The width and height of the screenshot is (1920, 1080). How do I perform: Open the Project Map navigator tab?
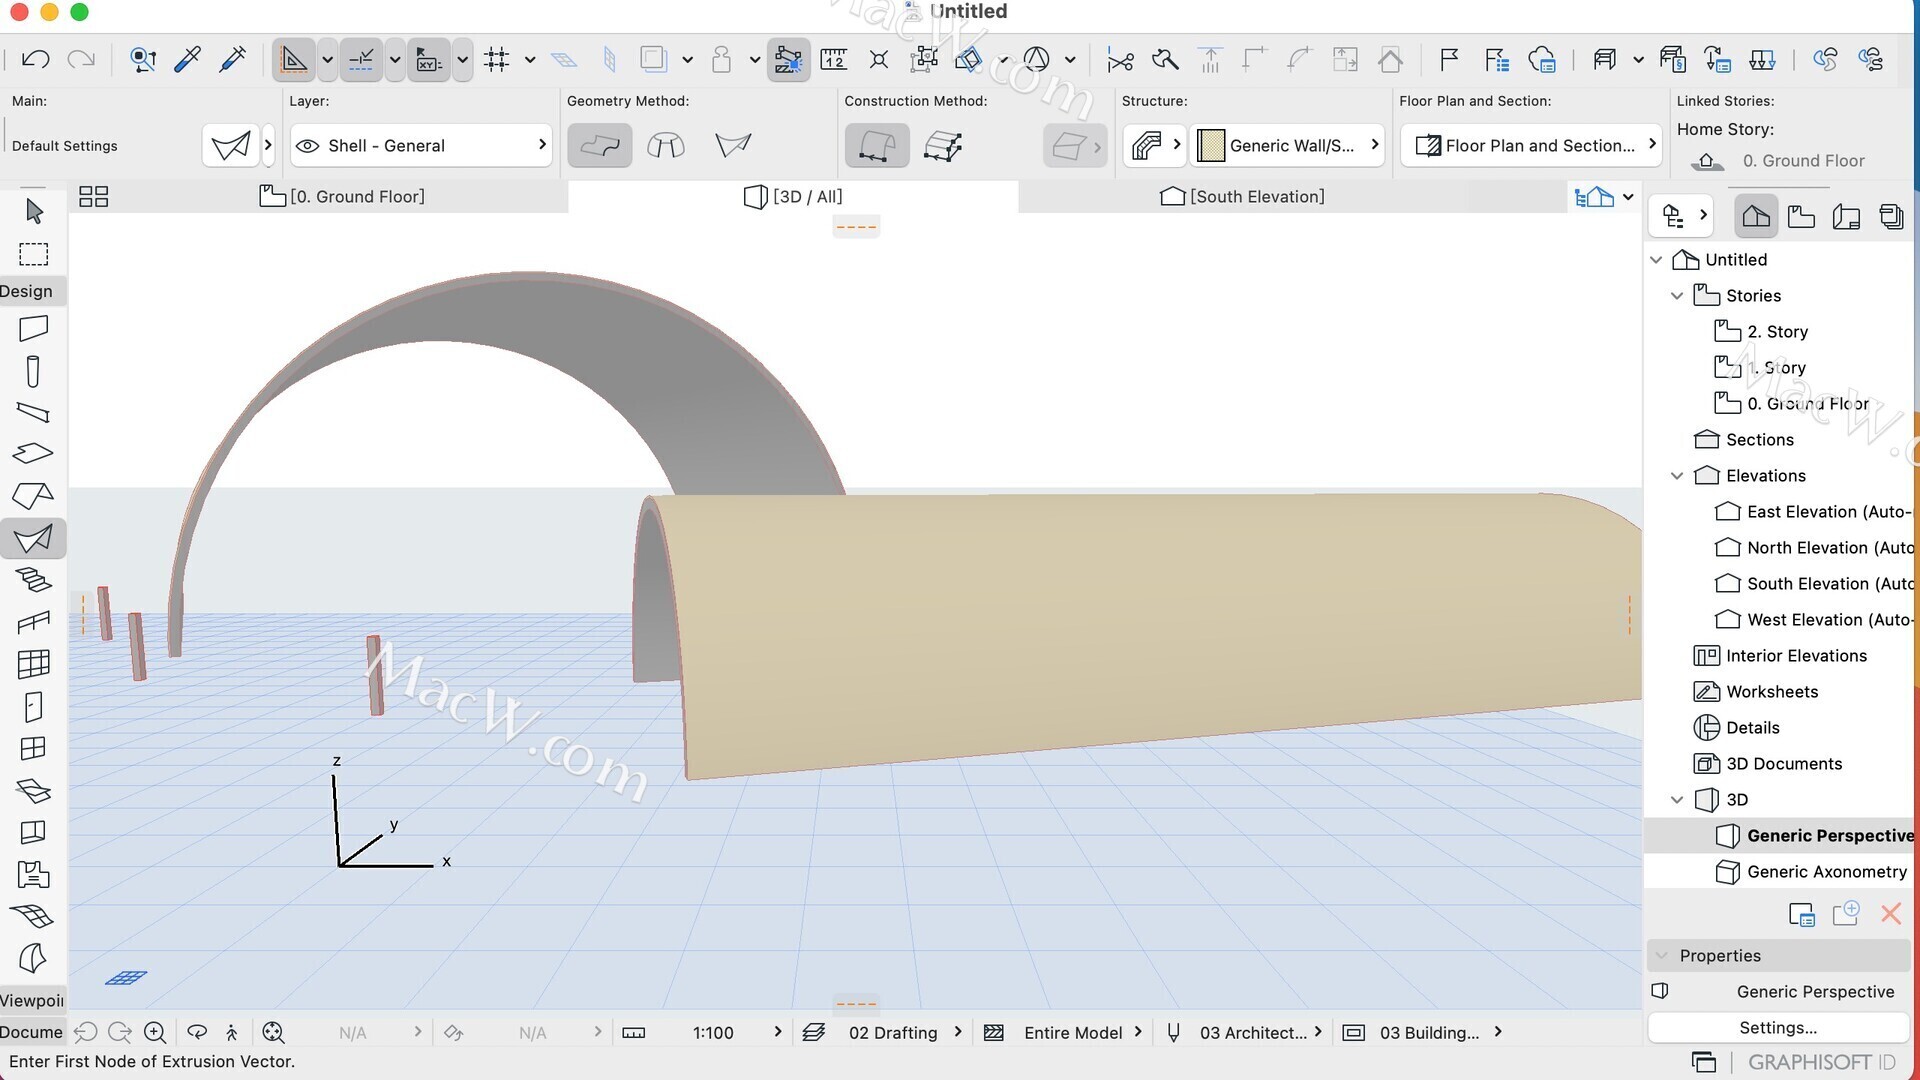pyautogui.click(x=1756, y=216)
